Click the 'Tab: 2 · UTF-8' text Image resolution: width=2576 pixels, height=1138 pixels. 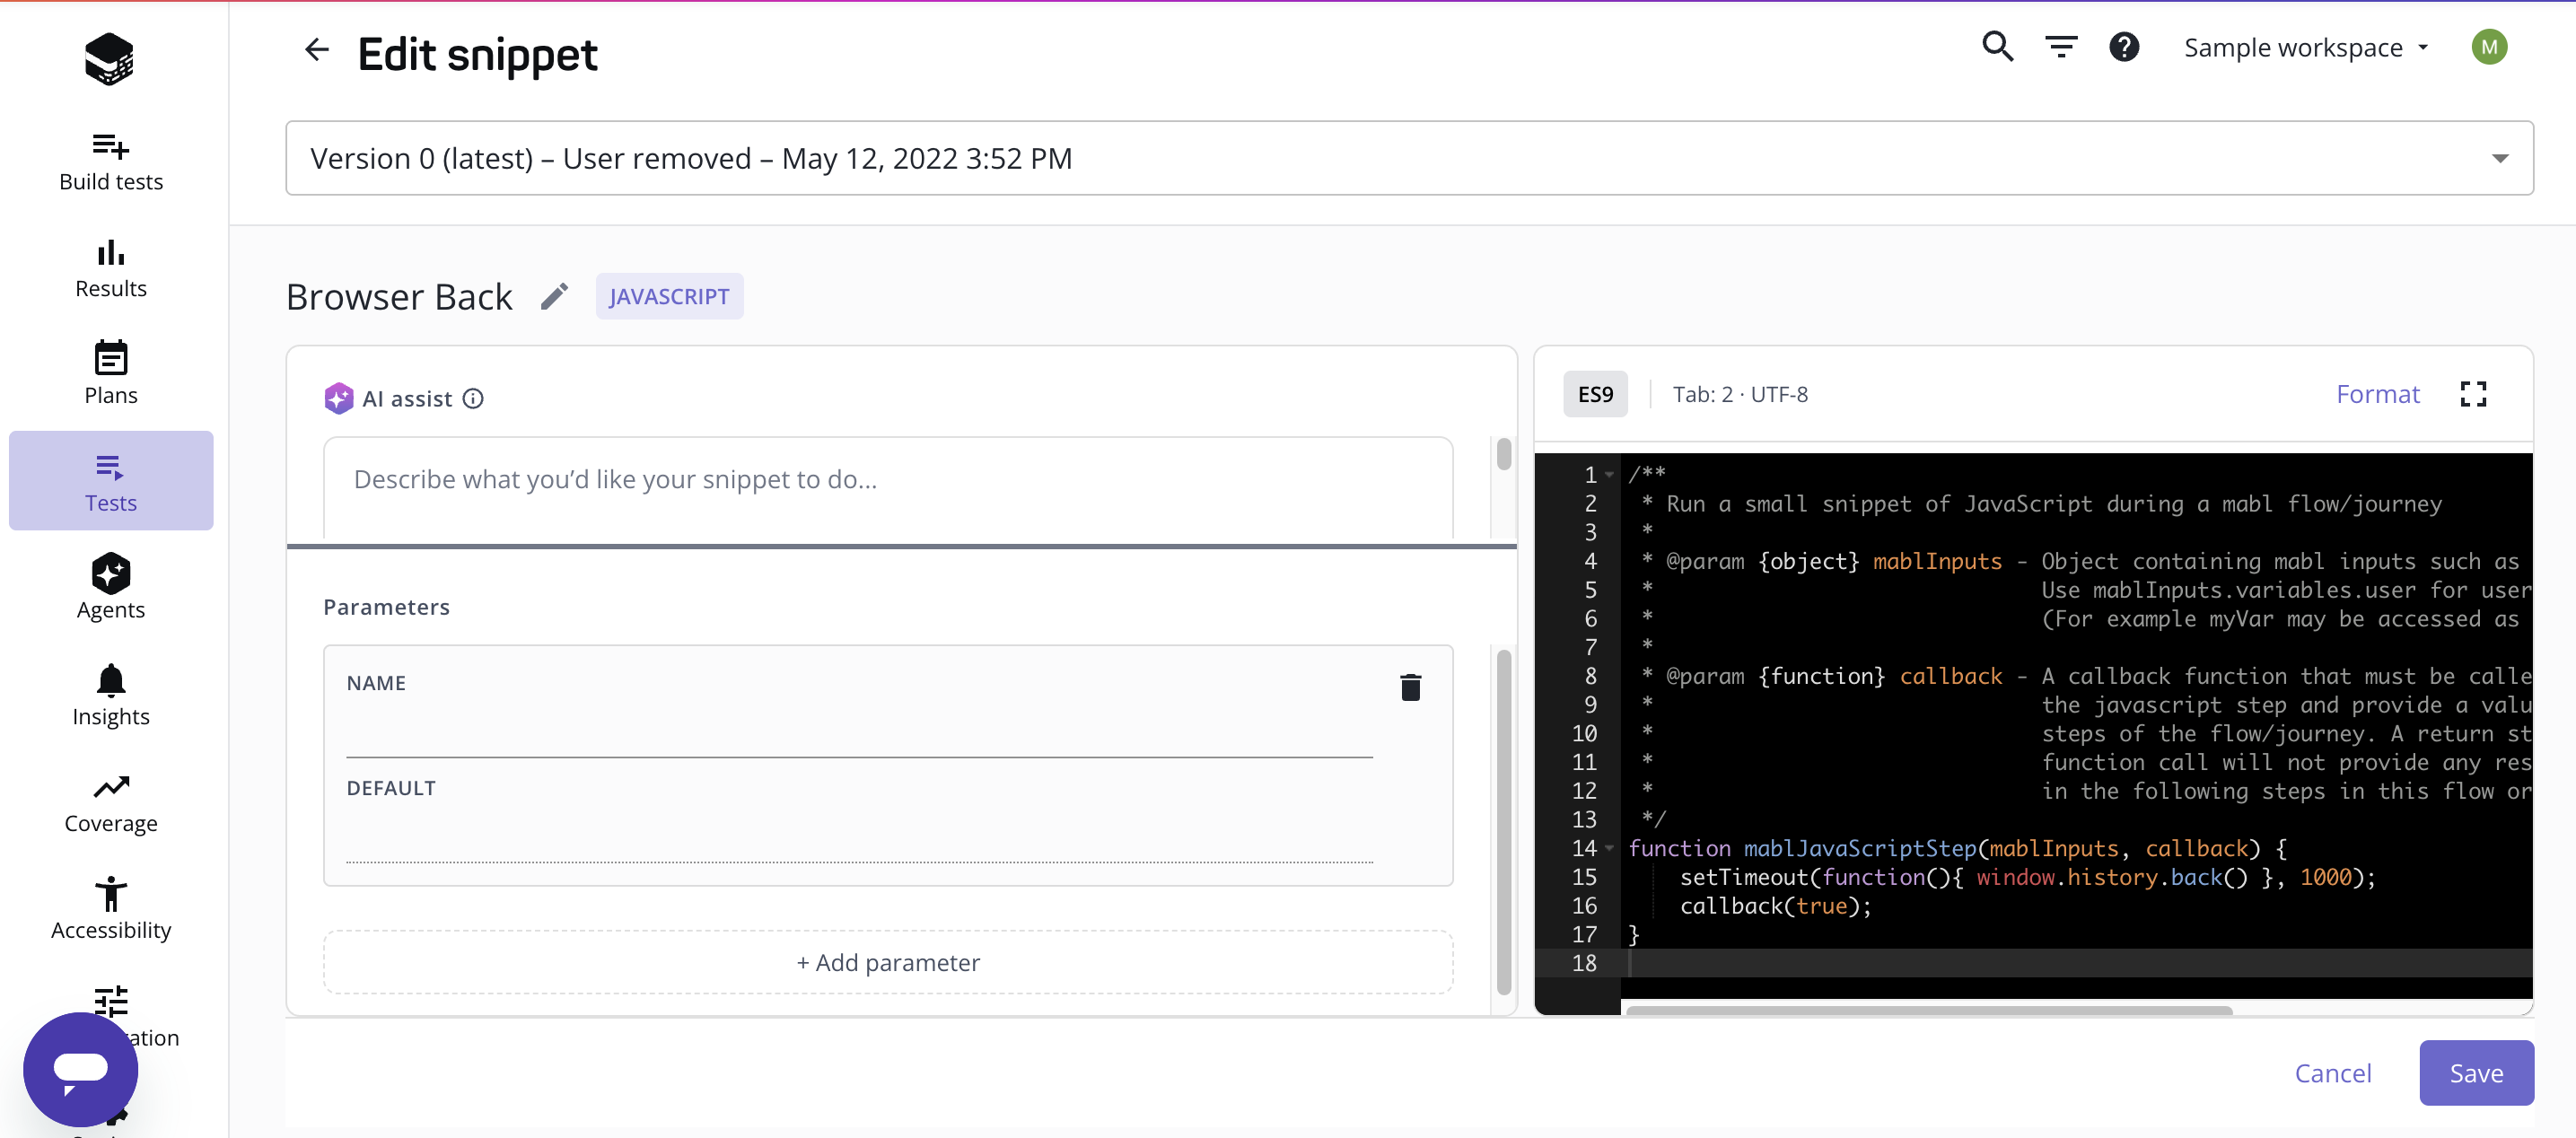(x=1740, y=394)
